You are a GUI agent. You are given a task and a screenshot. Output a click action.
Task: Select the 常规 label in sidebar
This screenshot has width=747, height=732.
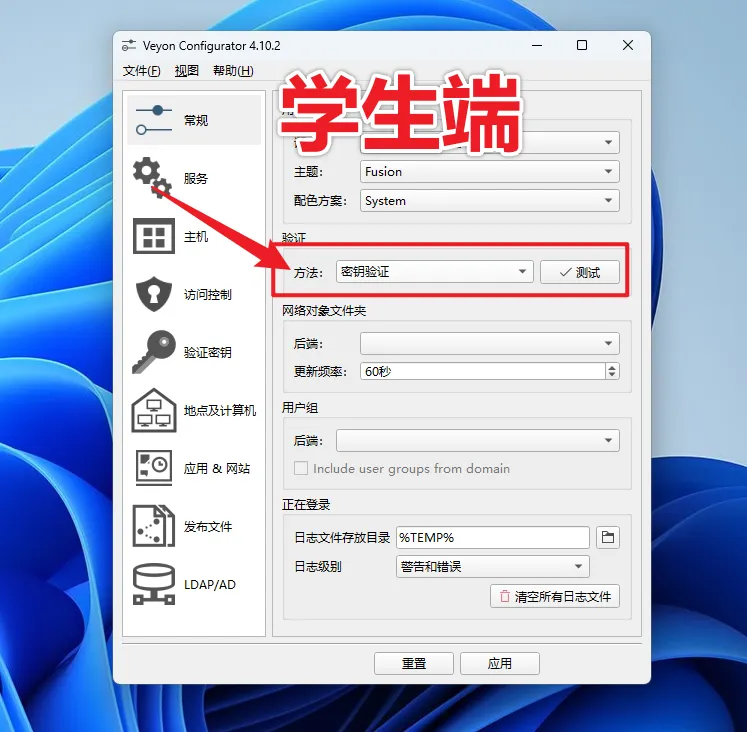coord(196,120)
